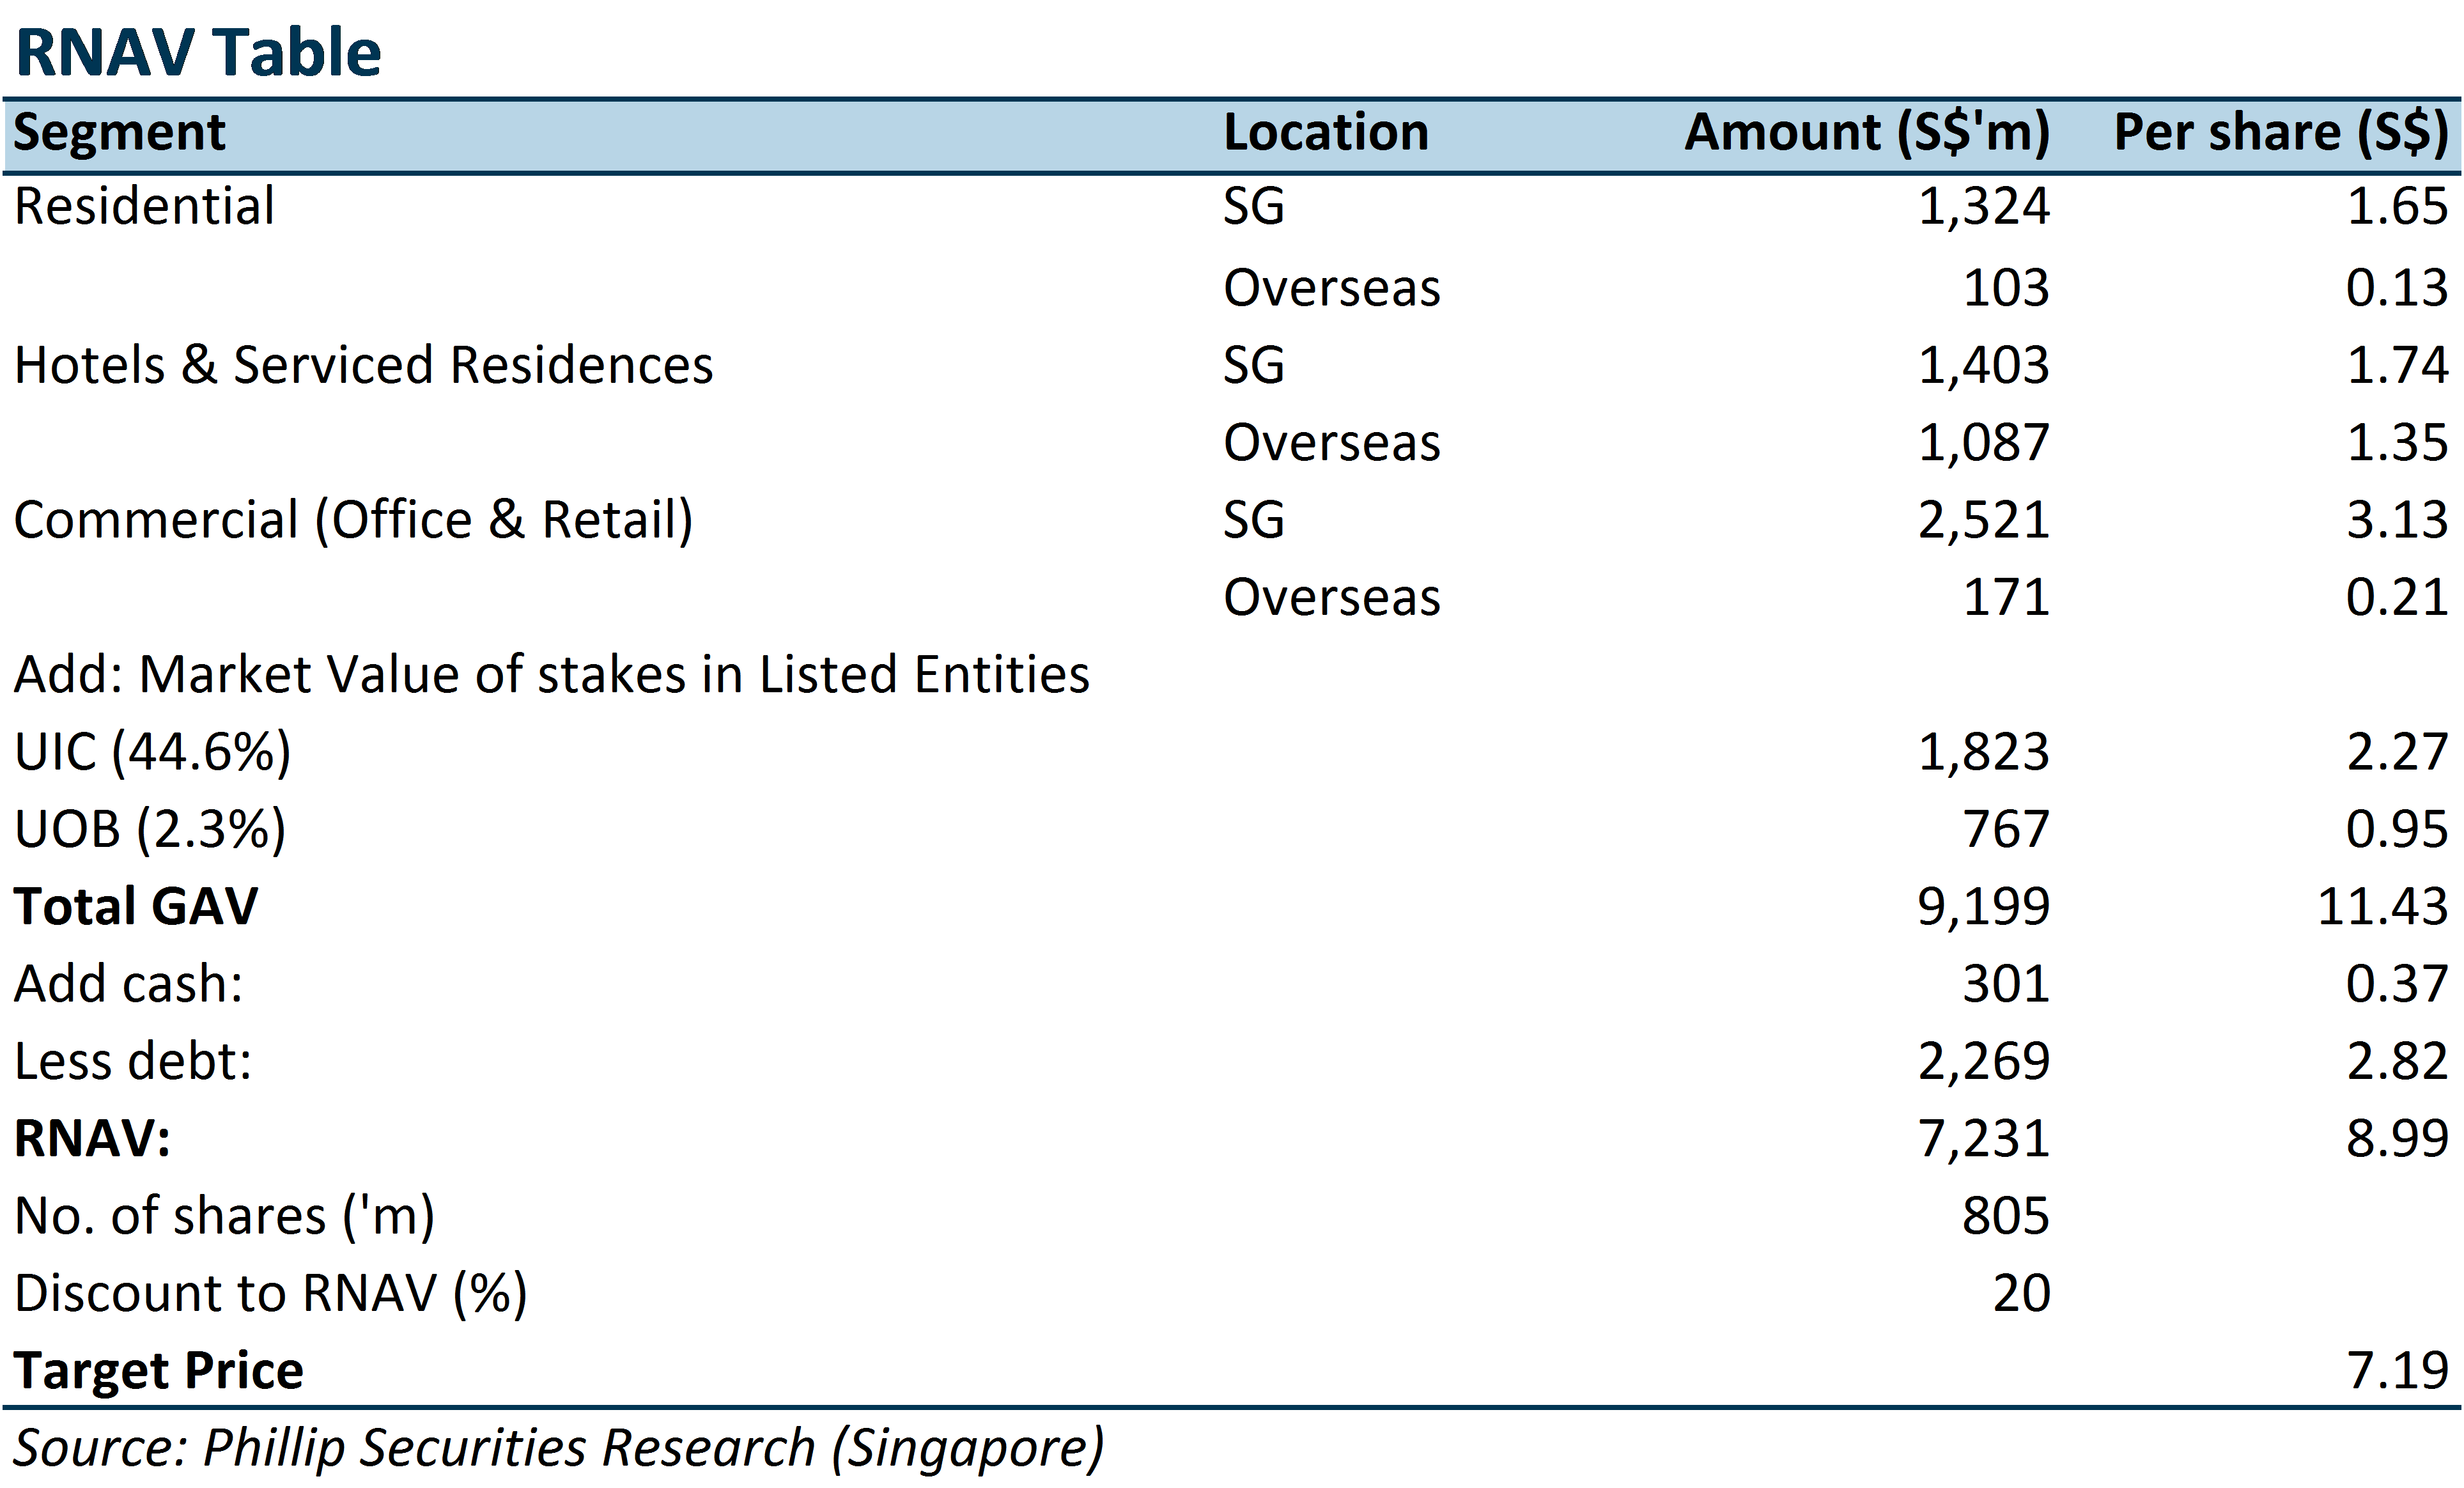Select the per share value 8.99
The image size is (2464, 1488).
2398,1139
